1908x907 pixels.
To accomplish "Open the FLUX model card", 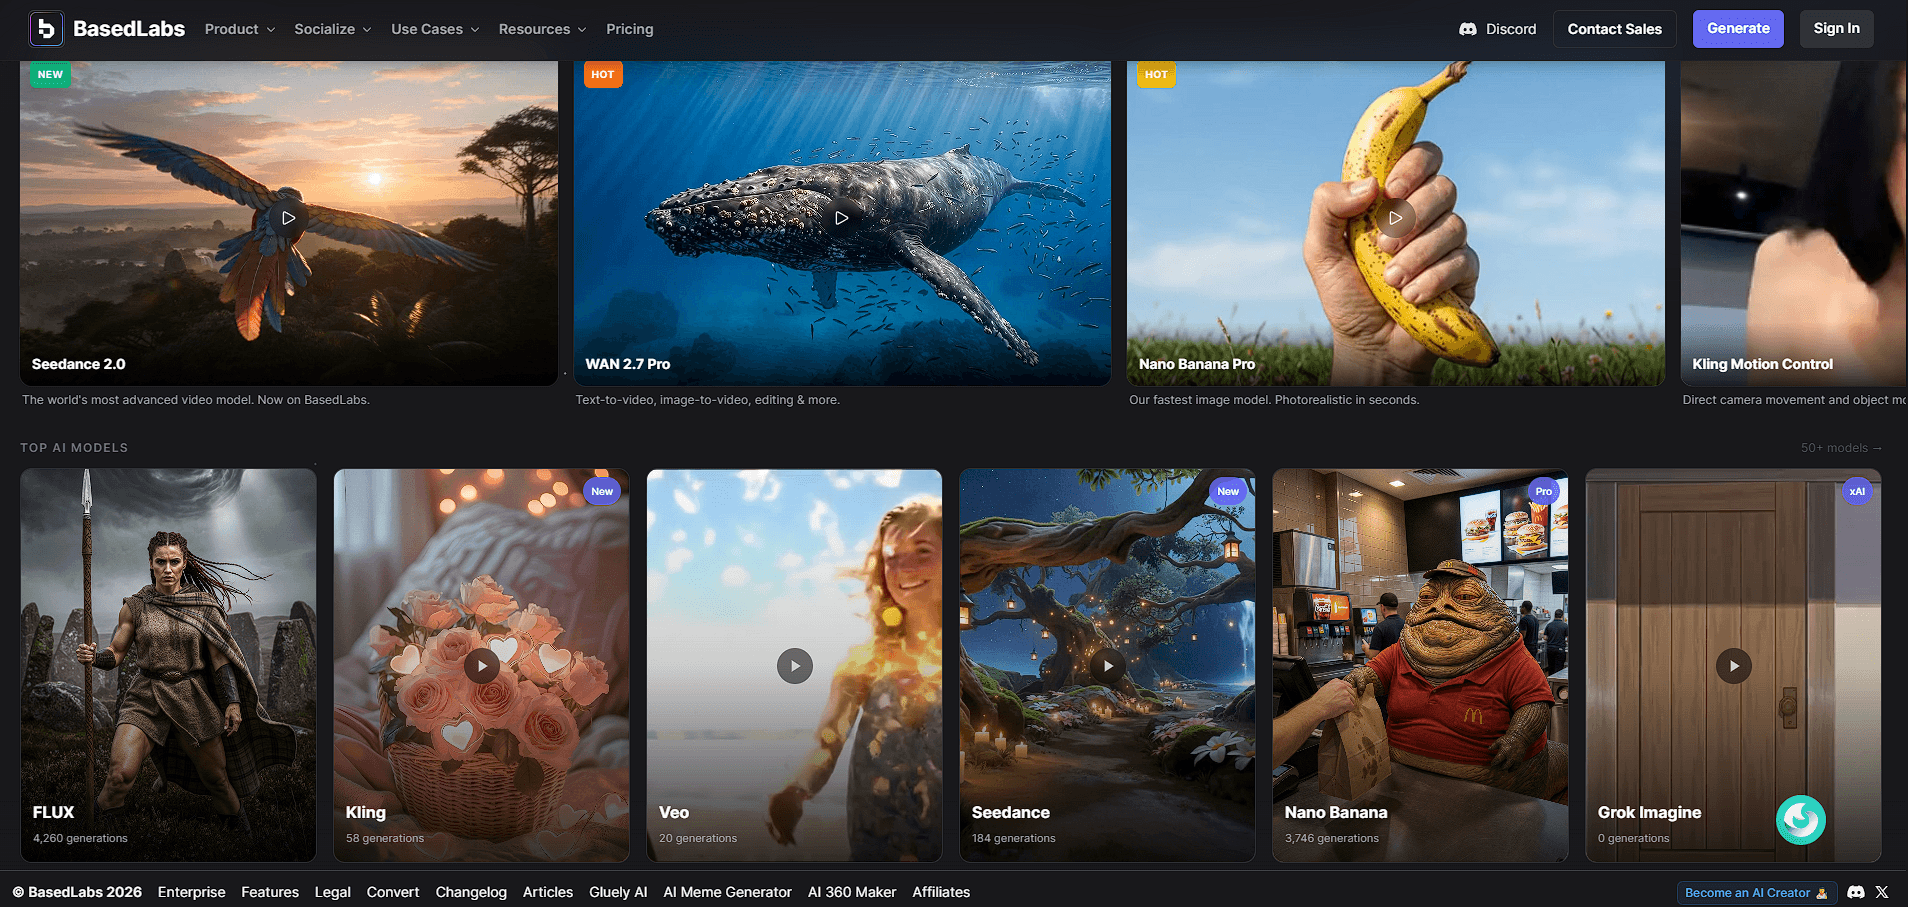I will click(x=168, y=665).
